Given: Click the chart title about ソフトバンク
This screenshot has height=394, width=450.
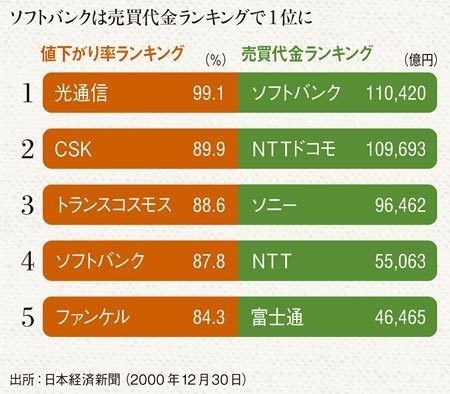Looking at the screenshot, I should 161,17.
